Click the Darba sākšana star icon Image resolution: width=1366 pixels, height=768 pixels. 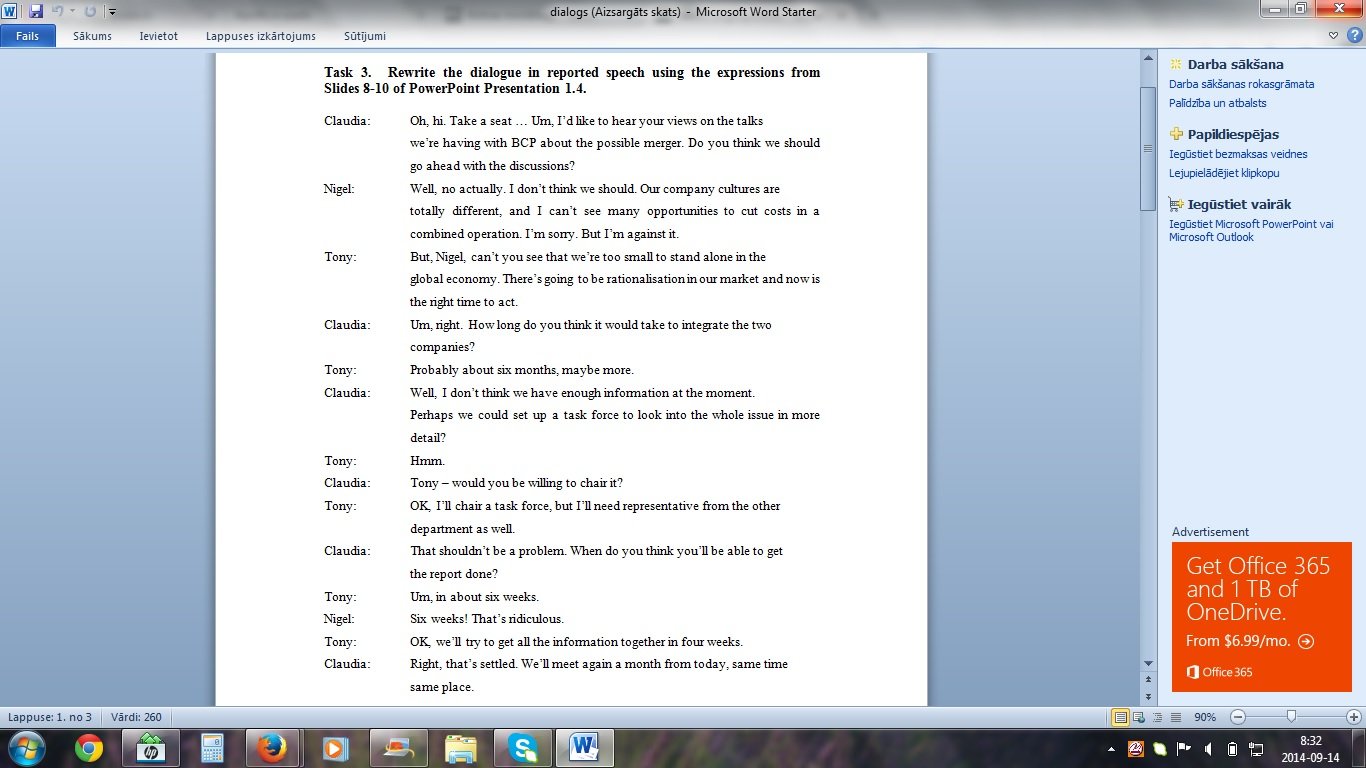tap(1176, 64)
